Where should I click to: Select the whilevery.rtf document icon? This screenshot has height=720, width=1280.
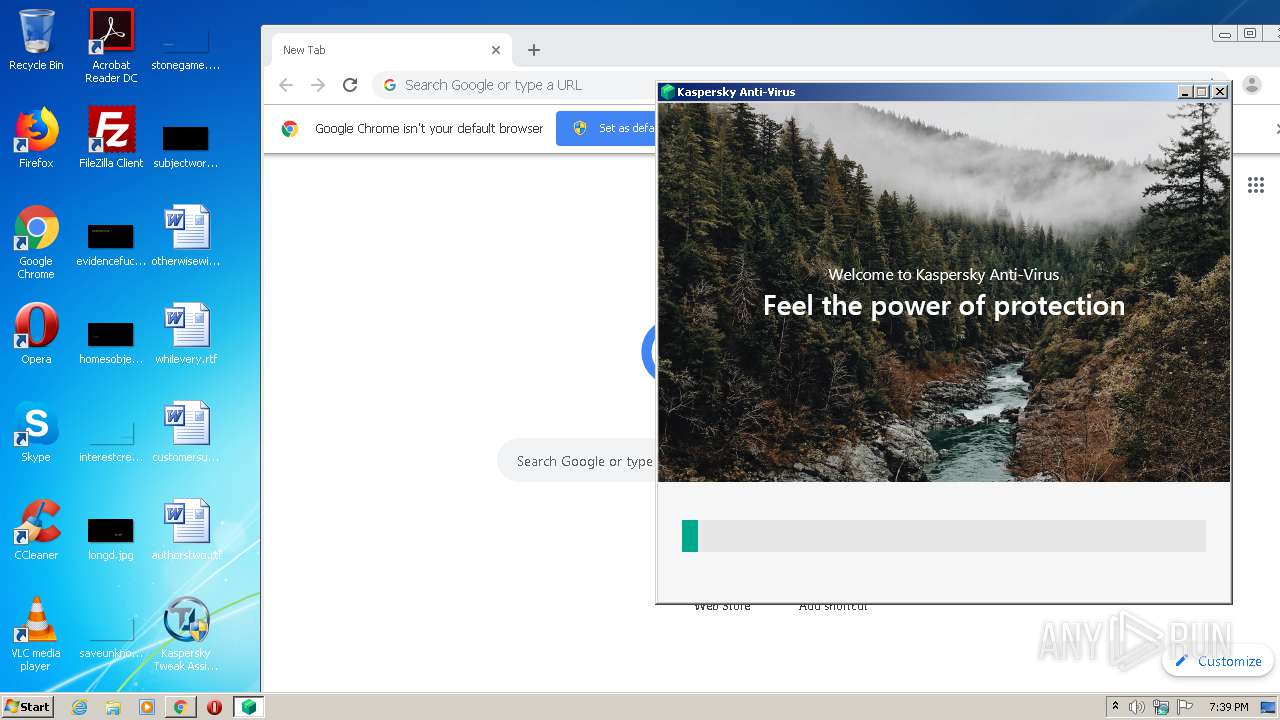(186, 334)
